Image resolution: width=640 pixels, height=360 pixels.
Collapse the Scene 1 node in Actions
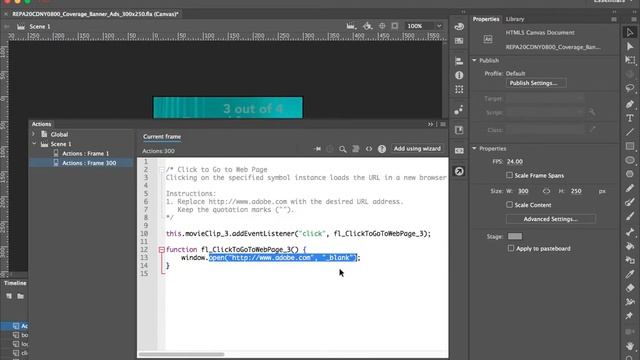click(34, 144)
